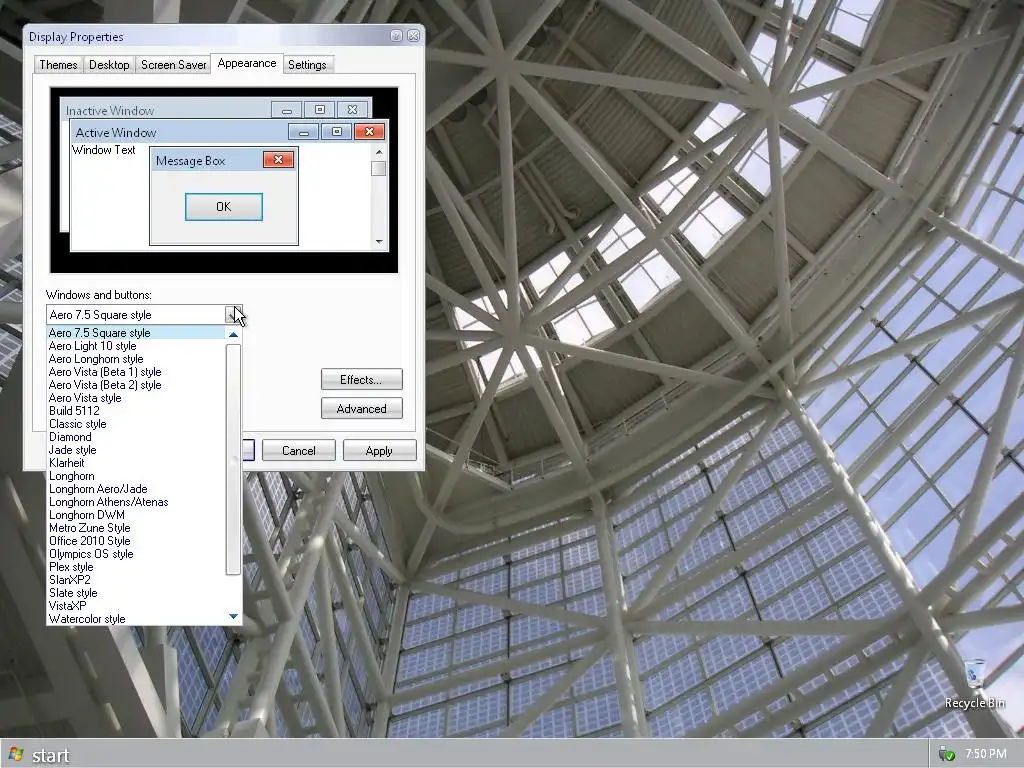Click the style list scroll down arrow
The image size is (1024, 768).
click(233, 616)
